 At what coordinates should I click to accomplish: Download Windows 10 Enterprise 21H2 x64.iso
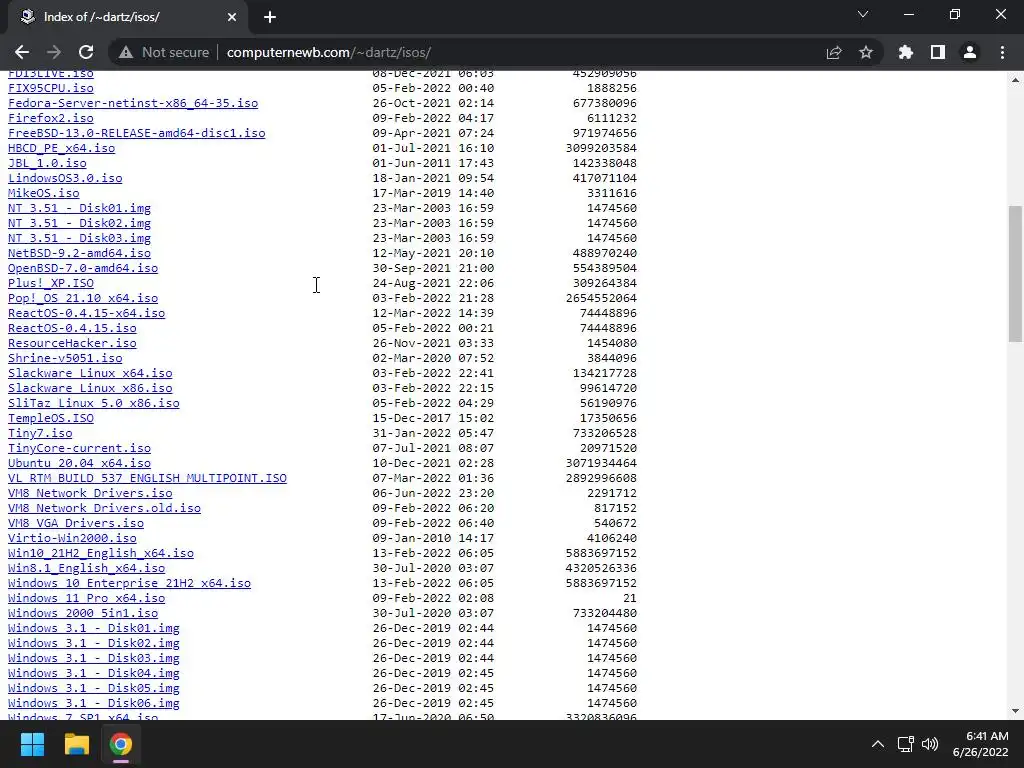coord(129,584)
